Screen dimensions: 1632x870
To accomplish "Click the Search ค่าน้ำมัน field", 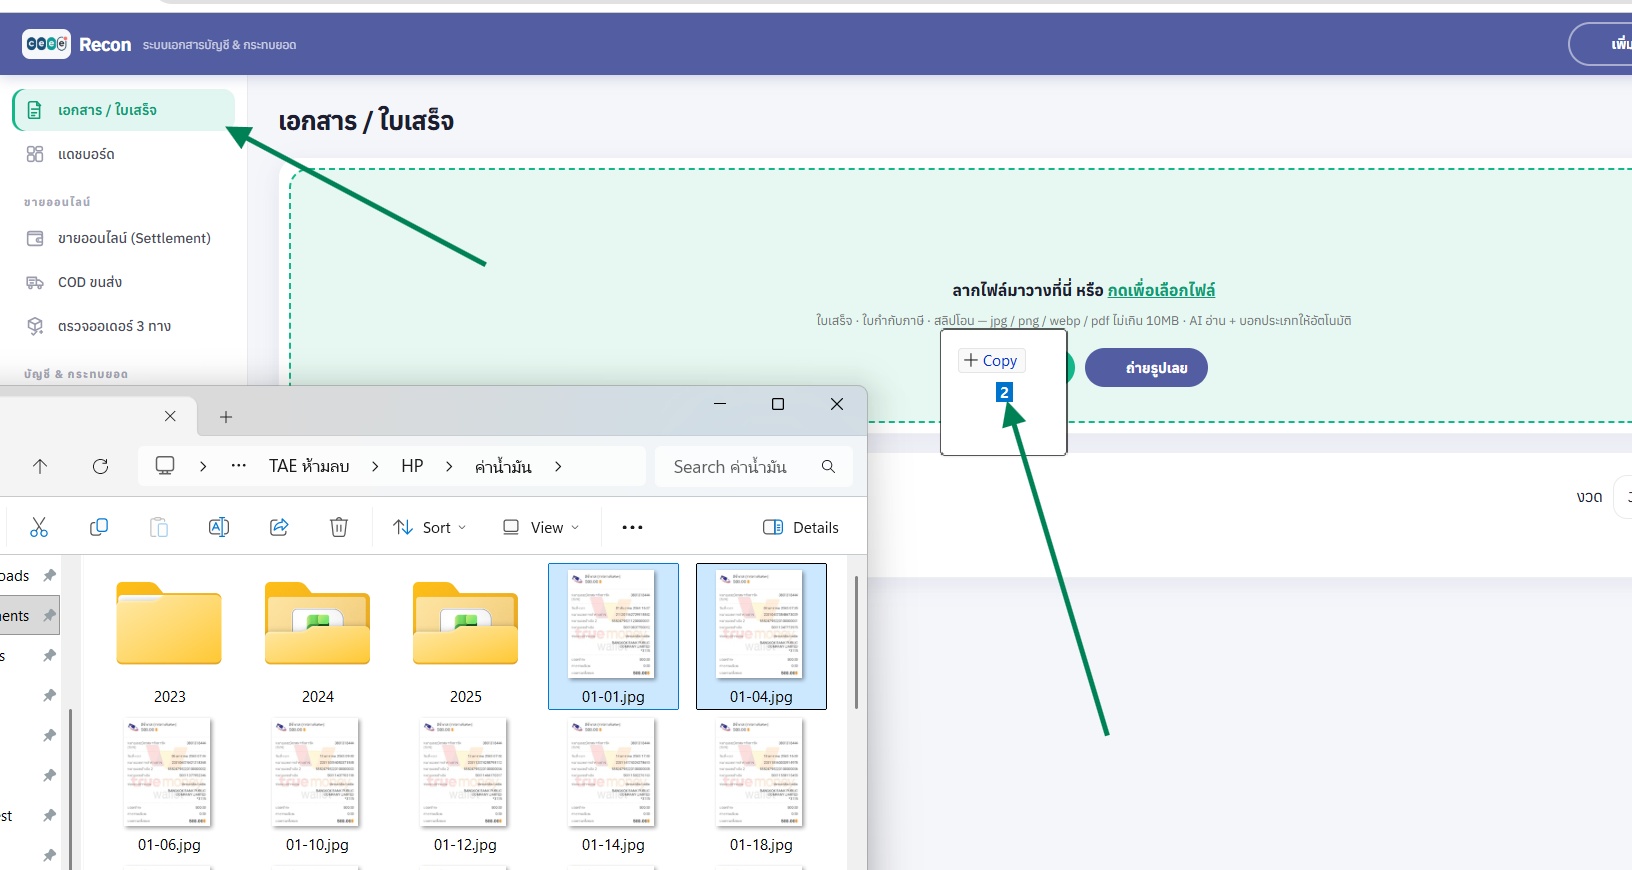I will click(754, 466).
